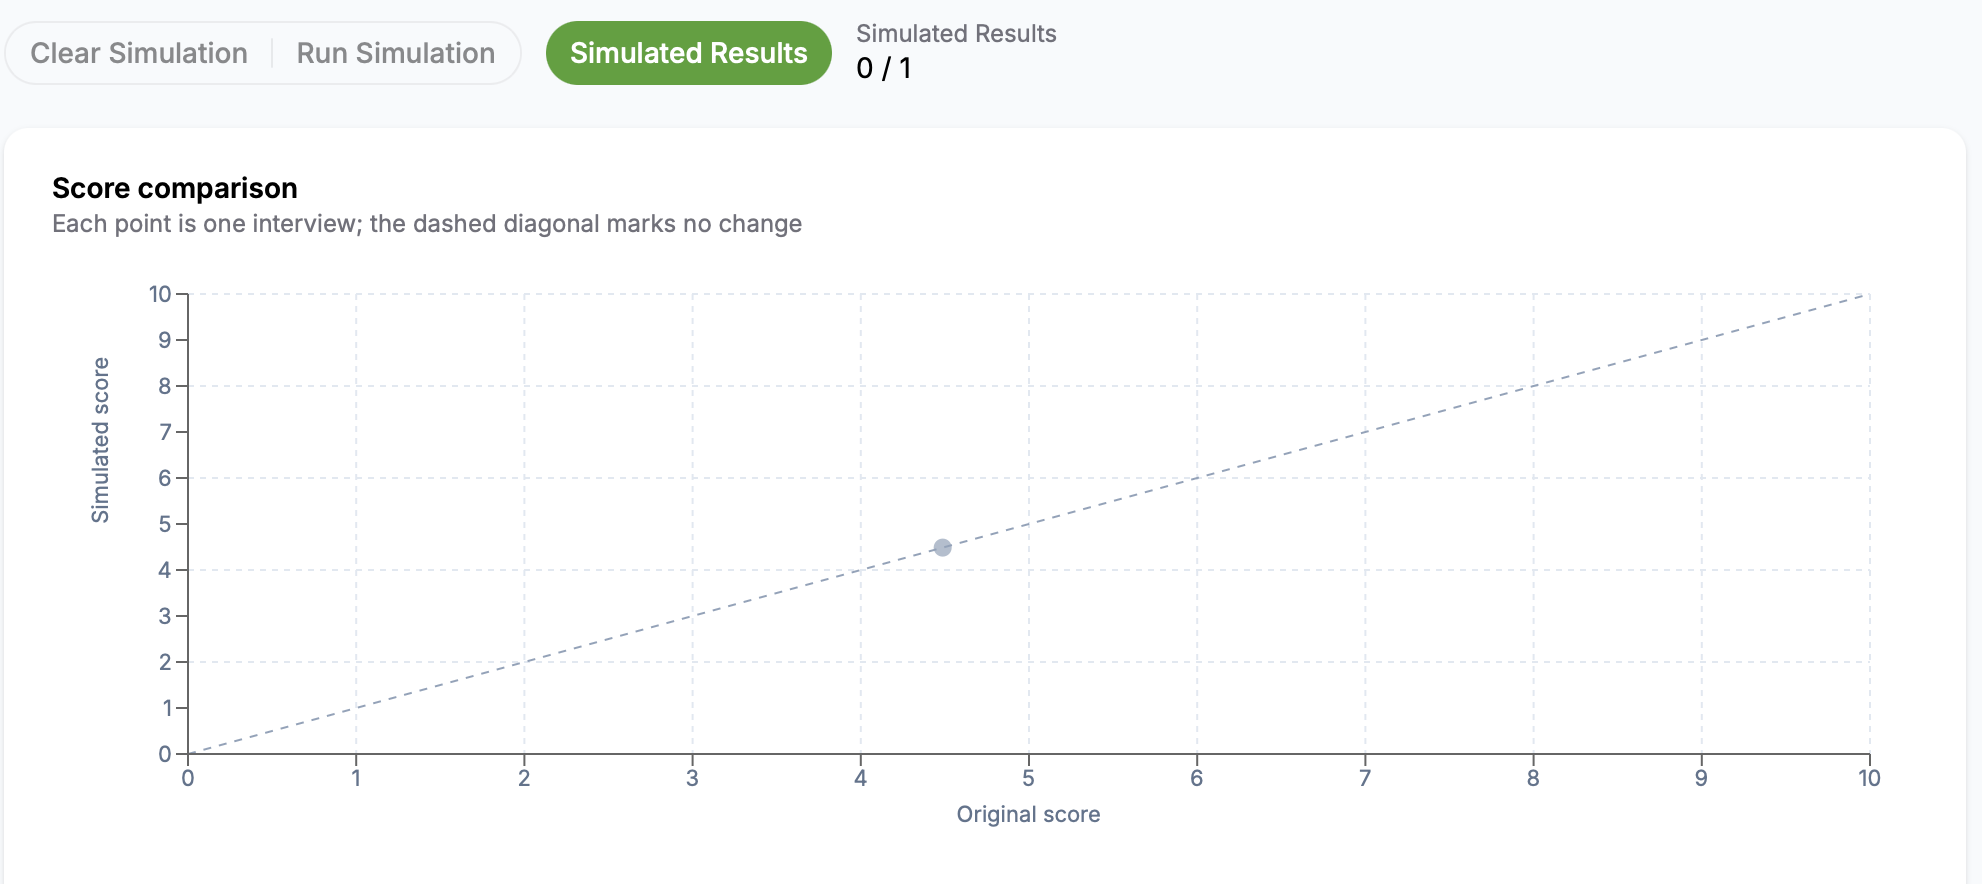Screen dimensions: 1982x884
Task: Start the Run Simulation action
Action: pyautogui.click(x=396, y=53)
